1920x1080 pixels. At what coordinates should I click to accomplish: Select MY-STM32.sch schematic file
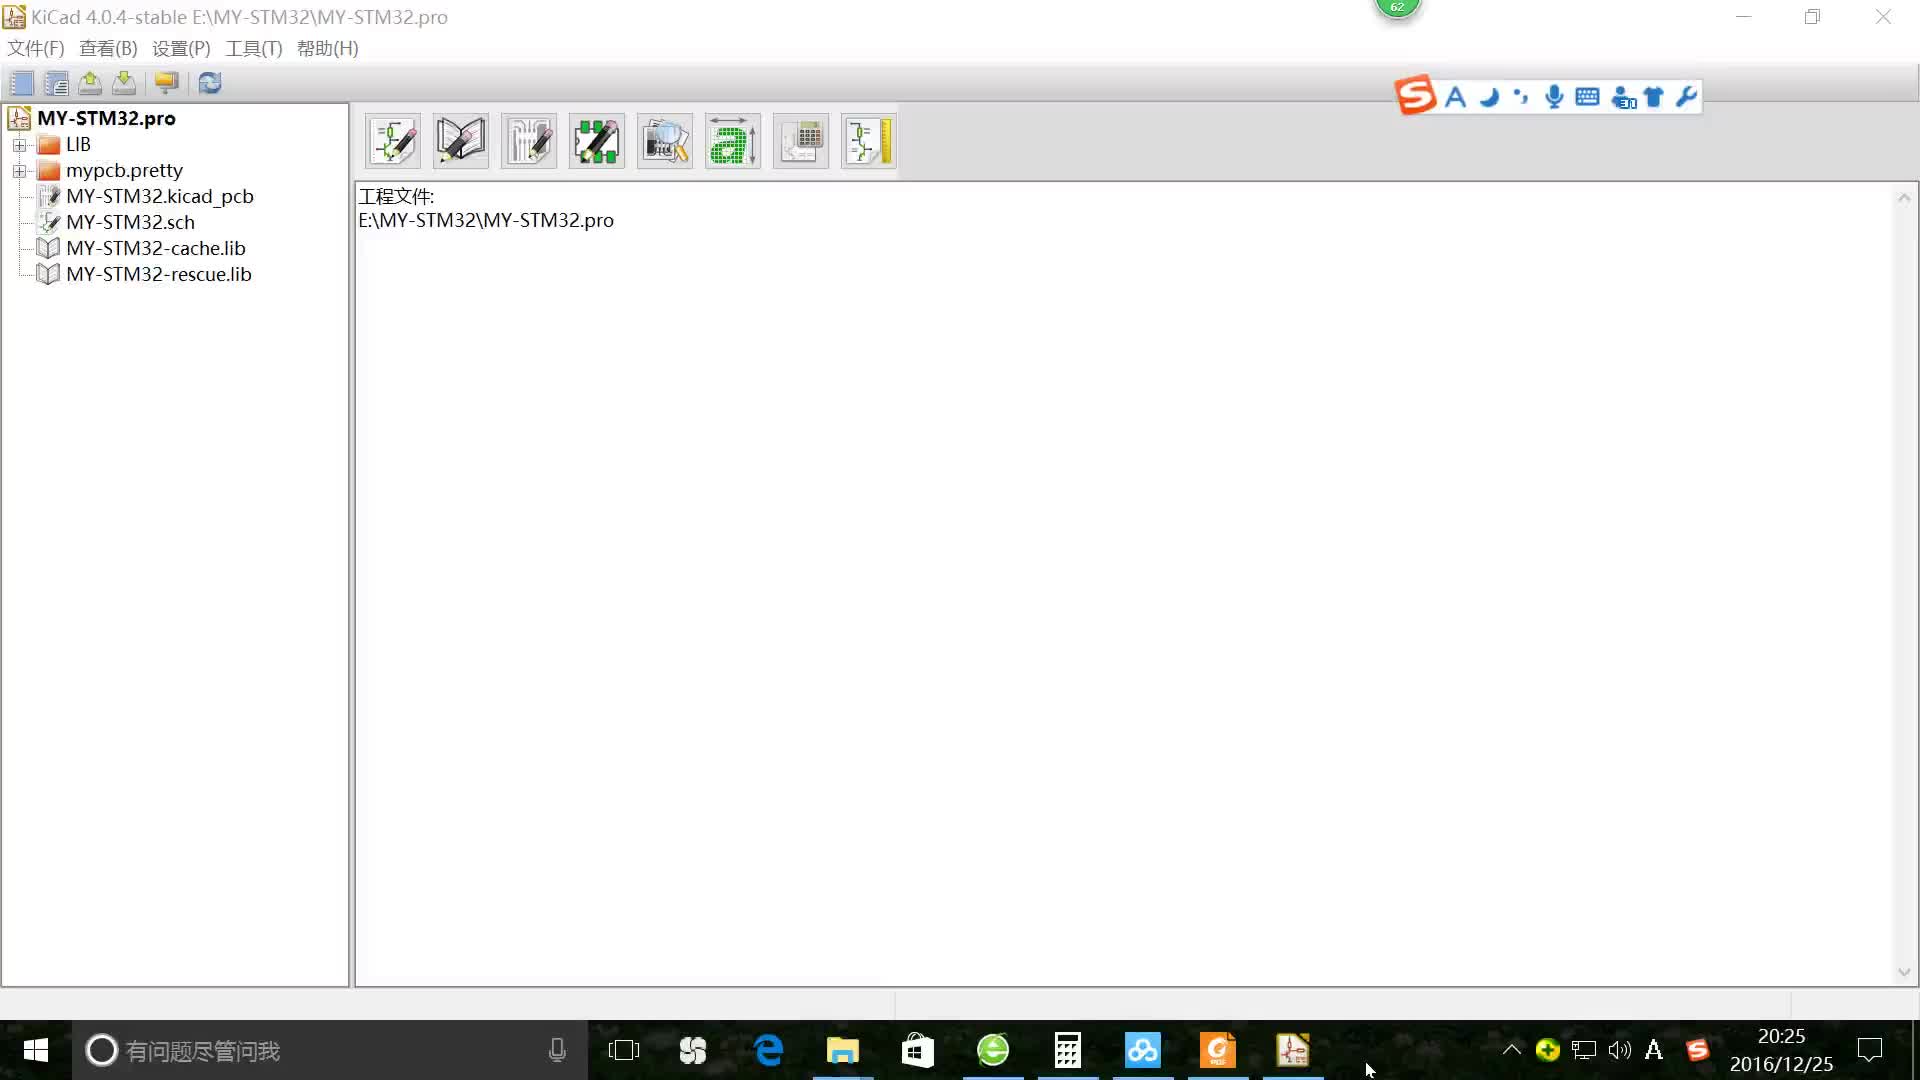tap(130, 222)
